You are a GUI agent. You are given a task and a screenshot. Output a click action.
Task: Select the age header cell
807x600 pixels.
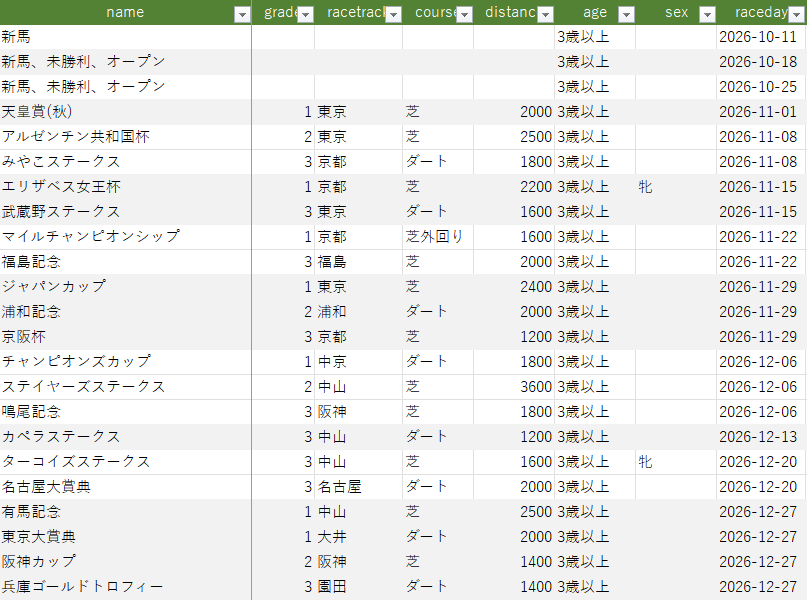click(x=595, y=12)
